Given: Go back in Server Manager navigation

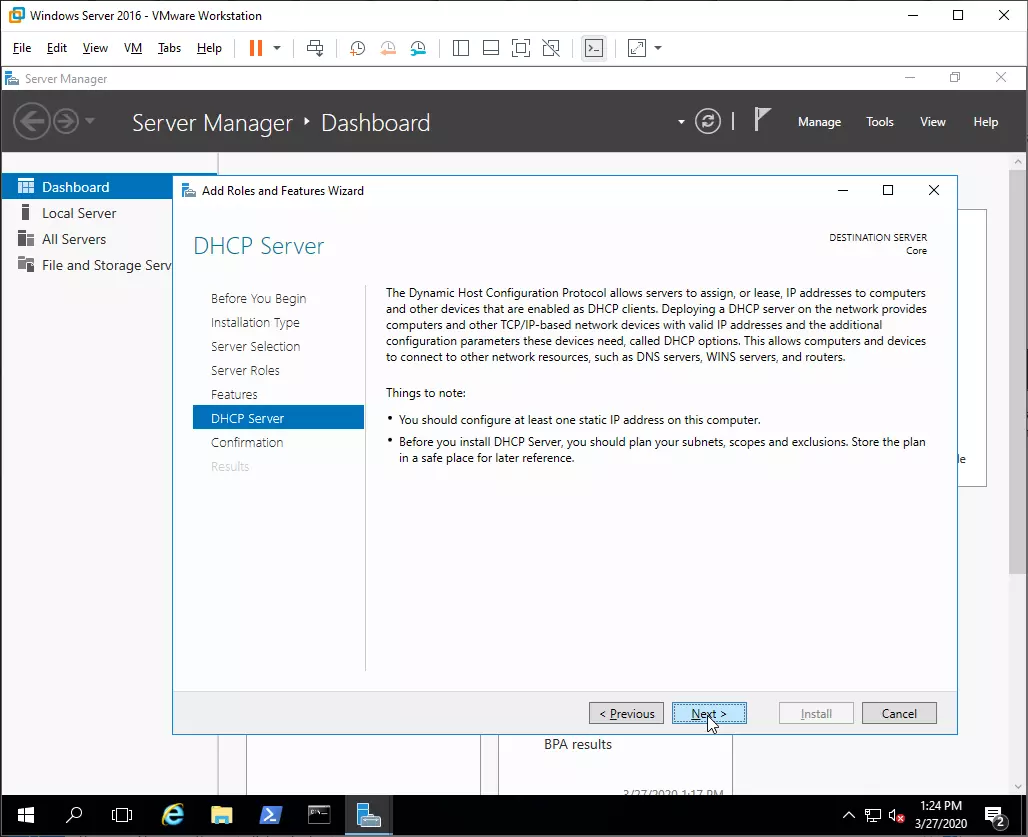Looking at the screenshot, I should pyautogui.click(x=31, y=121).
